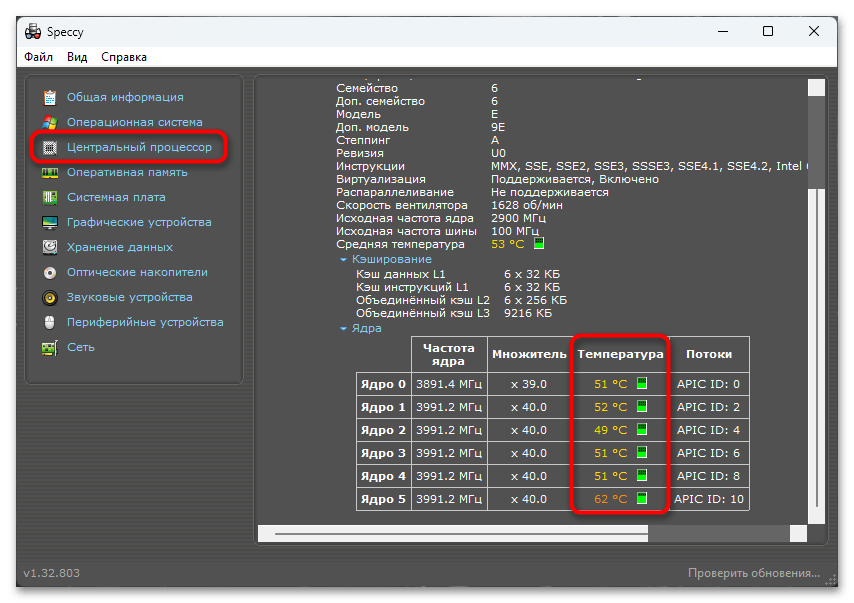Select Центральный процессор in the sidebar
The width and height of the screenshot is (854, 603).
(x=139, y=148)
